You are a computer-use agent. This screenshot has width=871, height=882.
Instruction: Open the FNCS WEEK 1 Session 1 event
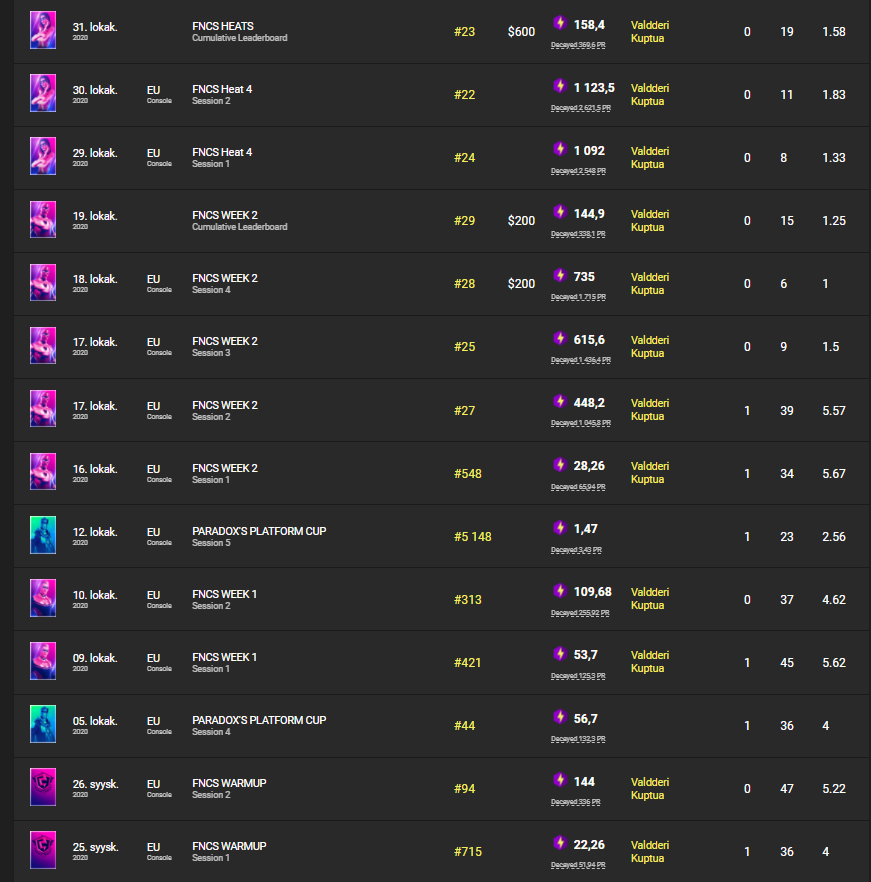[x=225, y=663]
